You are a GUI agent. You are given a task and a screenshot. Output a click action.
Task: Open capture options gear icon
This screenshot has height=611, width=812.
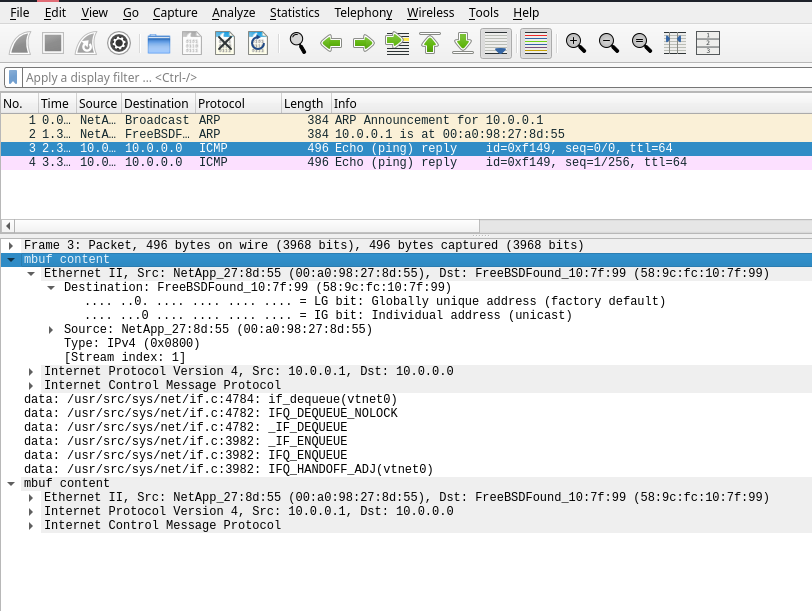pyautogui.click(x=119, y=43)
